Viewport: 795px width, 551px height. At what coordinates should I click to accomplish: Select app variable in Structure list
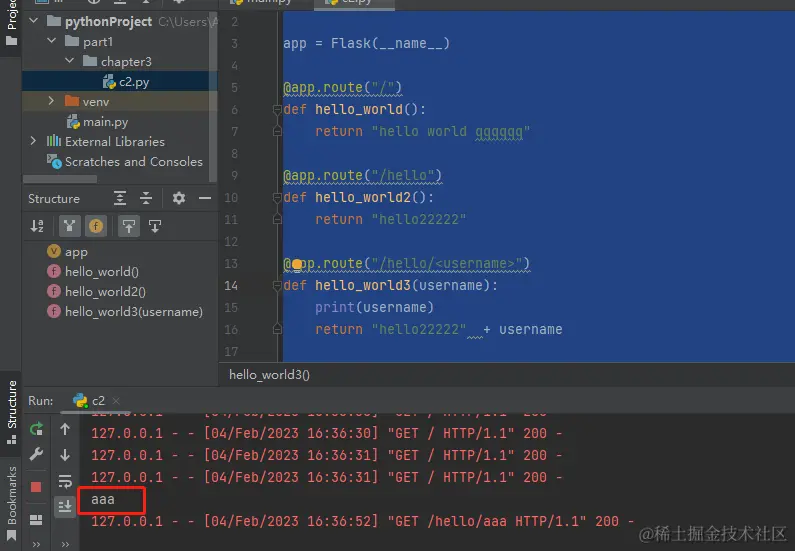(x=67, y=252)
